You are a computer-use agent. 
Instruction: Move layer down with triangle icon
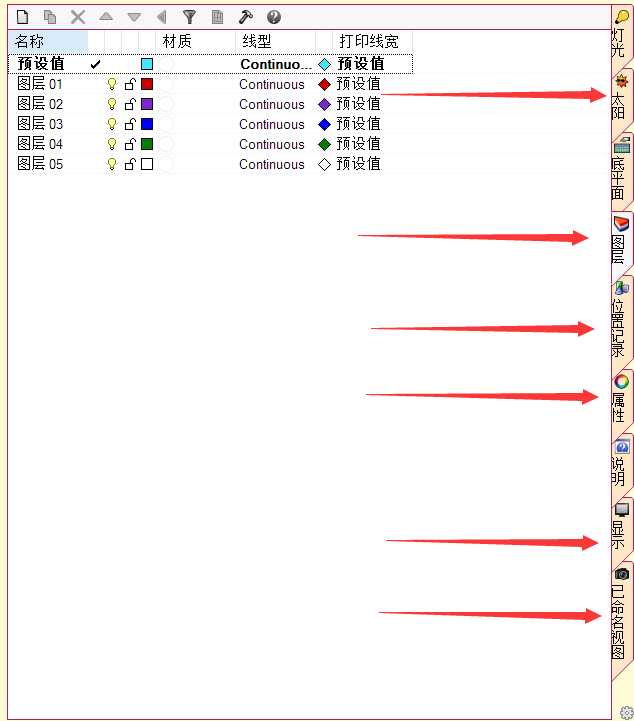tap(134, 17)
